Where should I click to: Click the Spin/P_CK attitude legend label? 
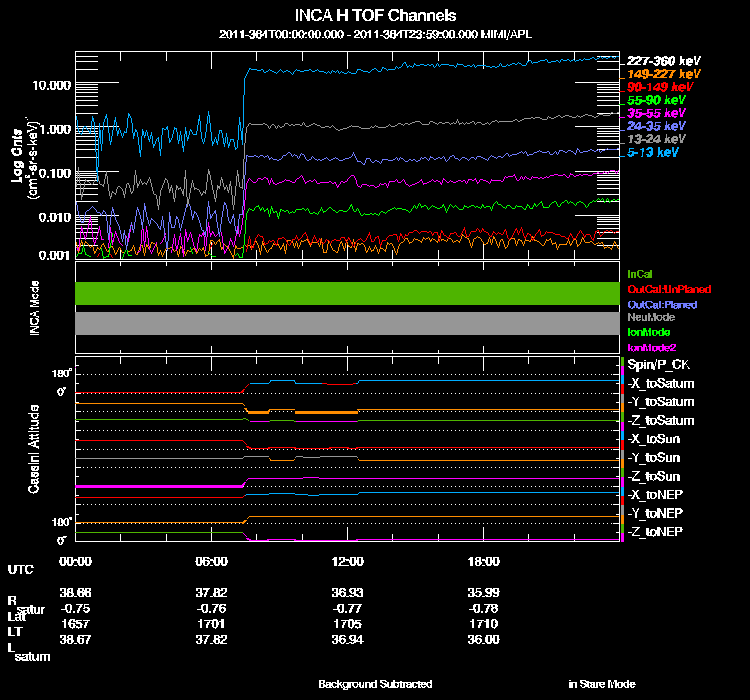point(659,365)
